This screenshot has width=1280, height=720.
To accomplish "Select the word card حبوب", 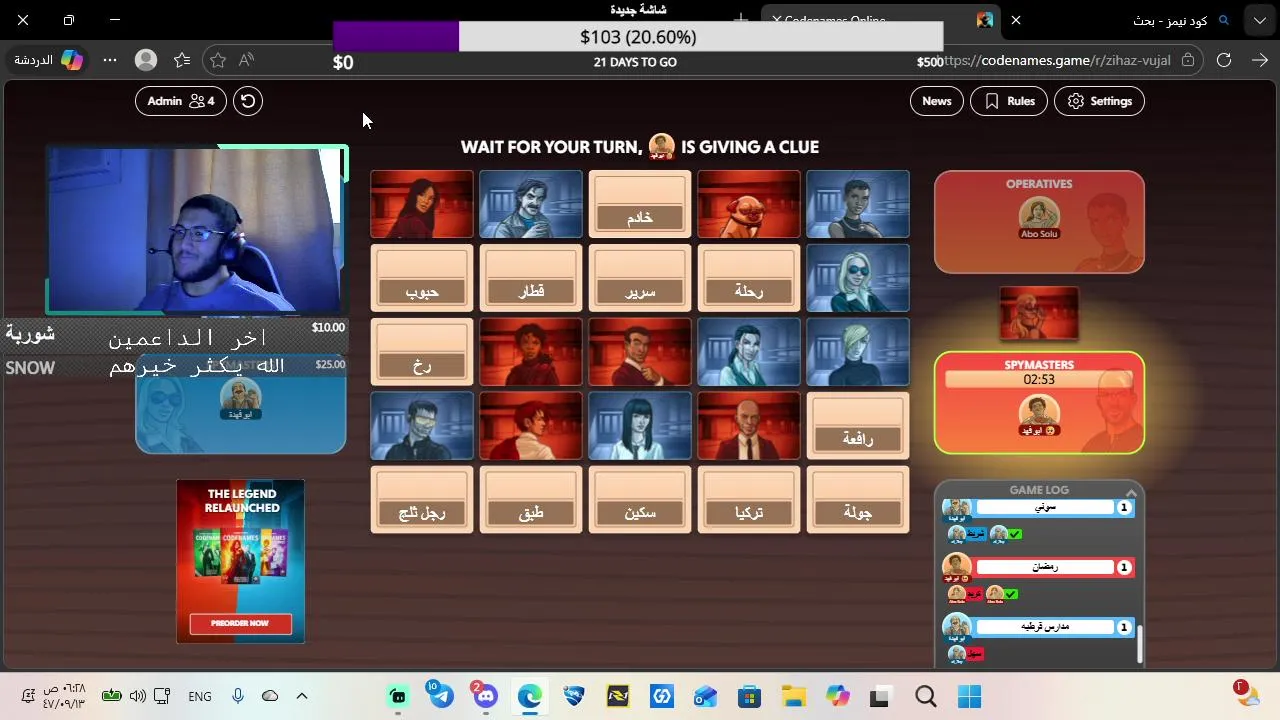I will (422, 278).
